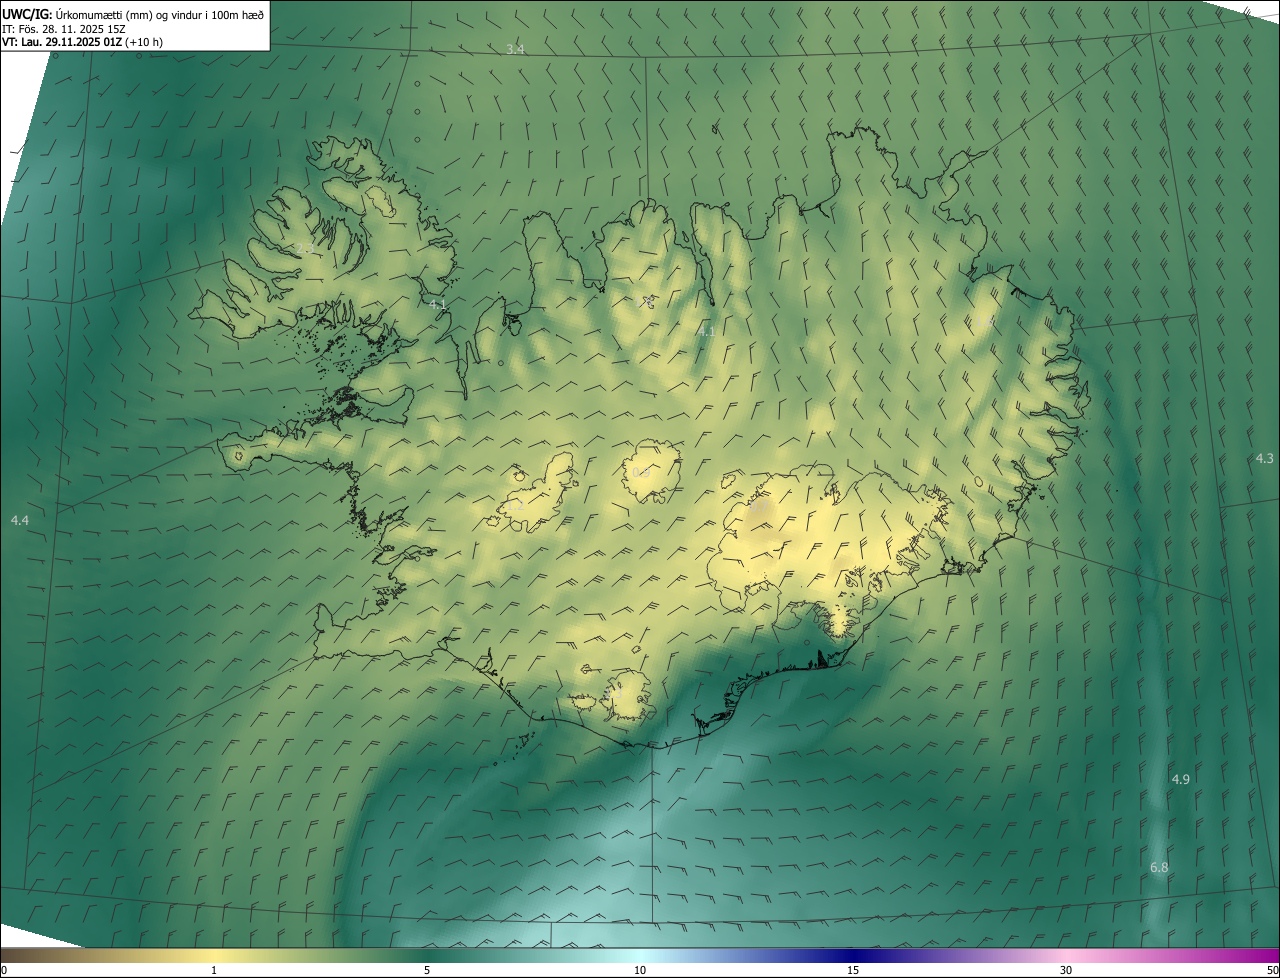Click the 6.8 value in the southeast sea

pos(1159,867)
